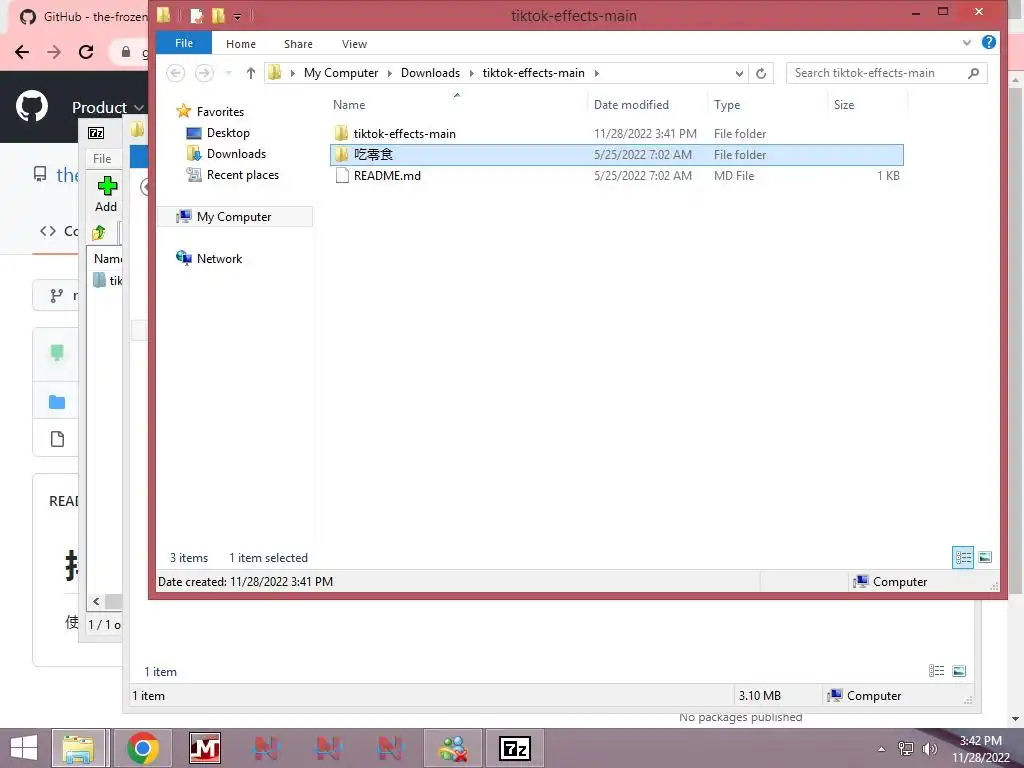Switch to large icons view layout
The width and height of the screenshot is (1024, 768).
[x=985, y=558]
